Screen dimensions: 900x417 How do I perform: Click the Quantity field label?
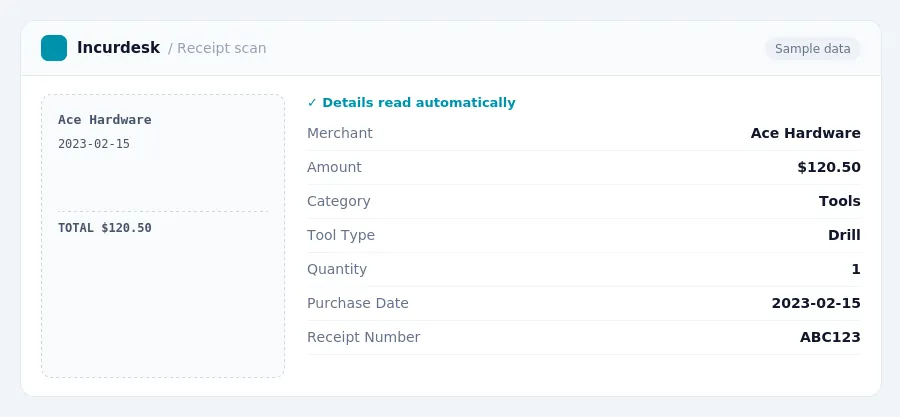[337, 269]
